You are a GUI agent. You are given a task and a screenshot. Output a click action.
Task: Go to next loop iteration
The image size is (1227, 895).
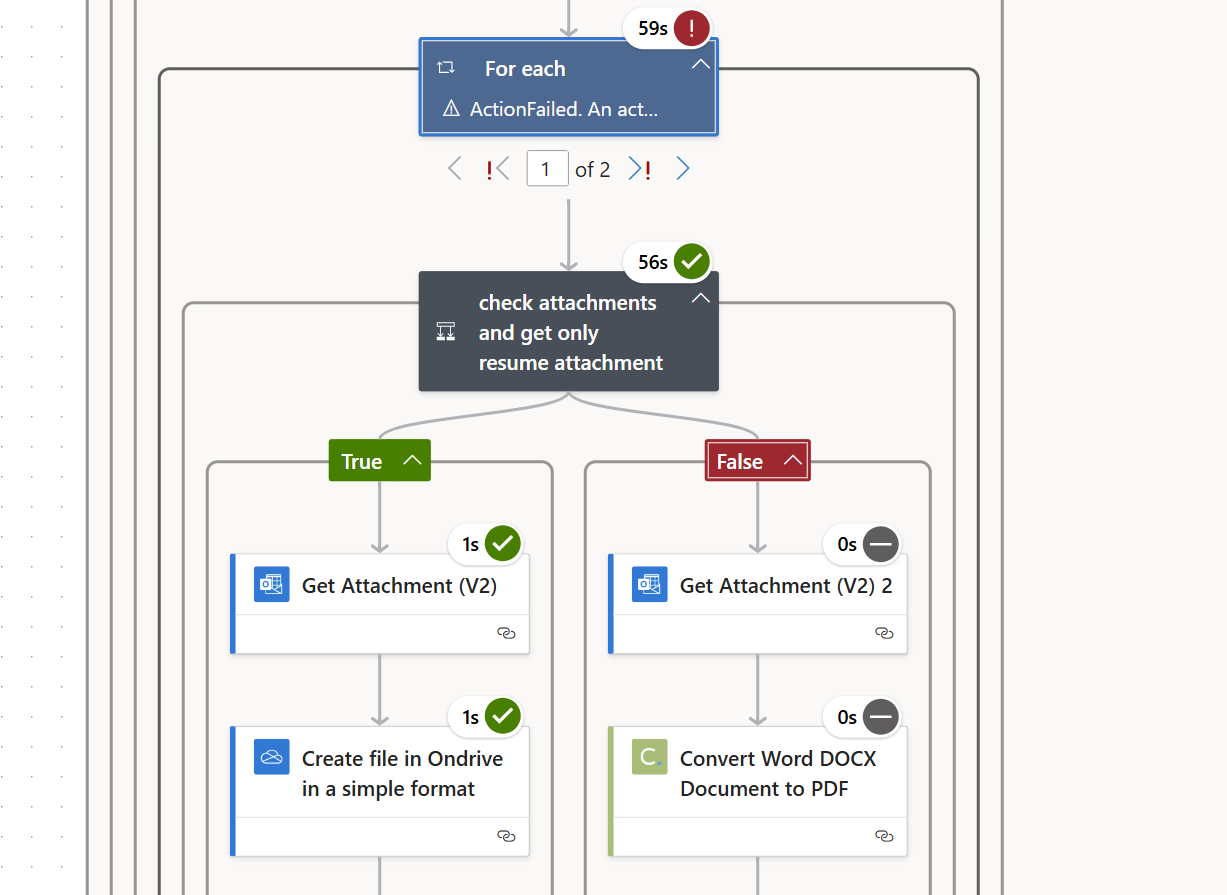(x=683, y=169)
